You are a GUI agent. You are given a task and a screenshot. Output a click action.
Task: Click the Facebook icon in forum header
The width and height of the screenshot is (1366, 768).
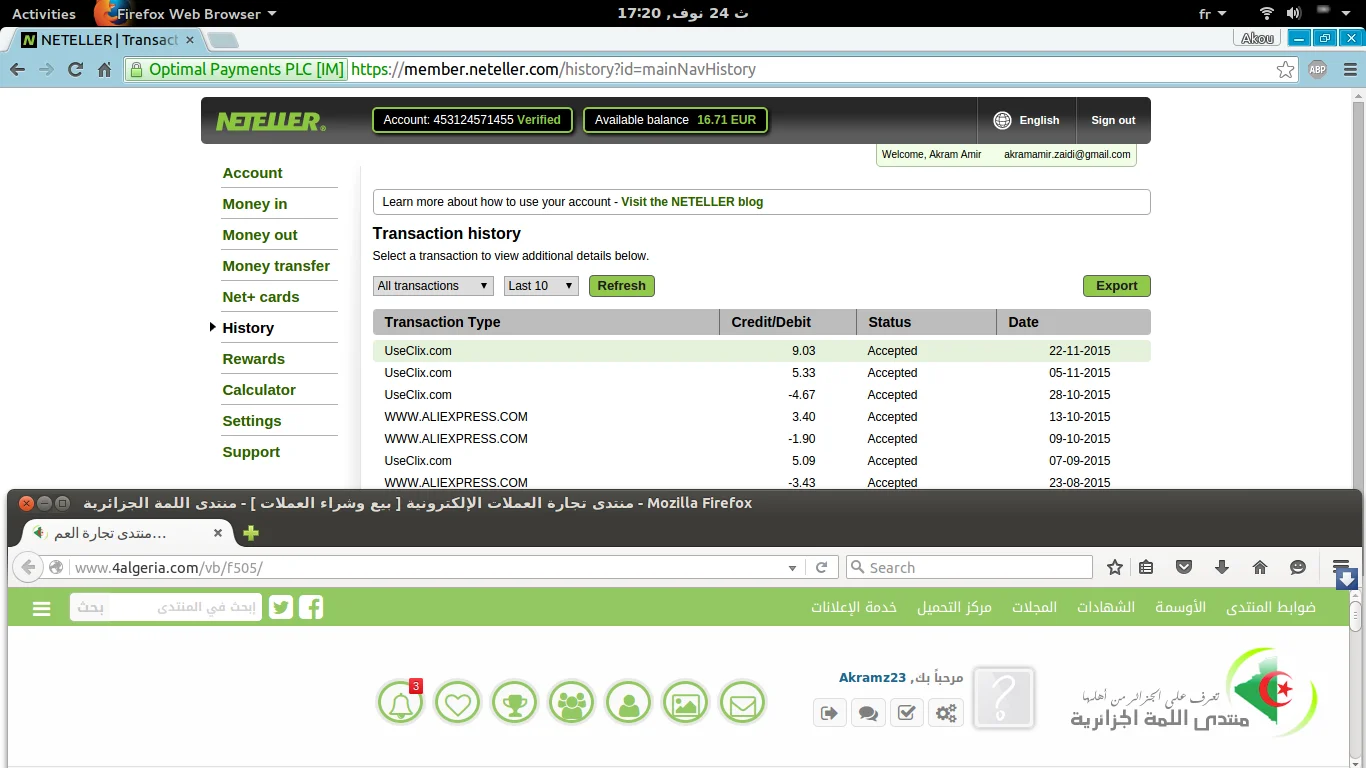[x=311, y=607]
